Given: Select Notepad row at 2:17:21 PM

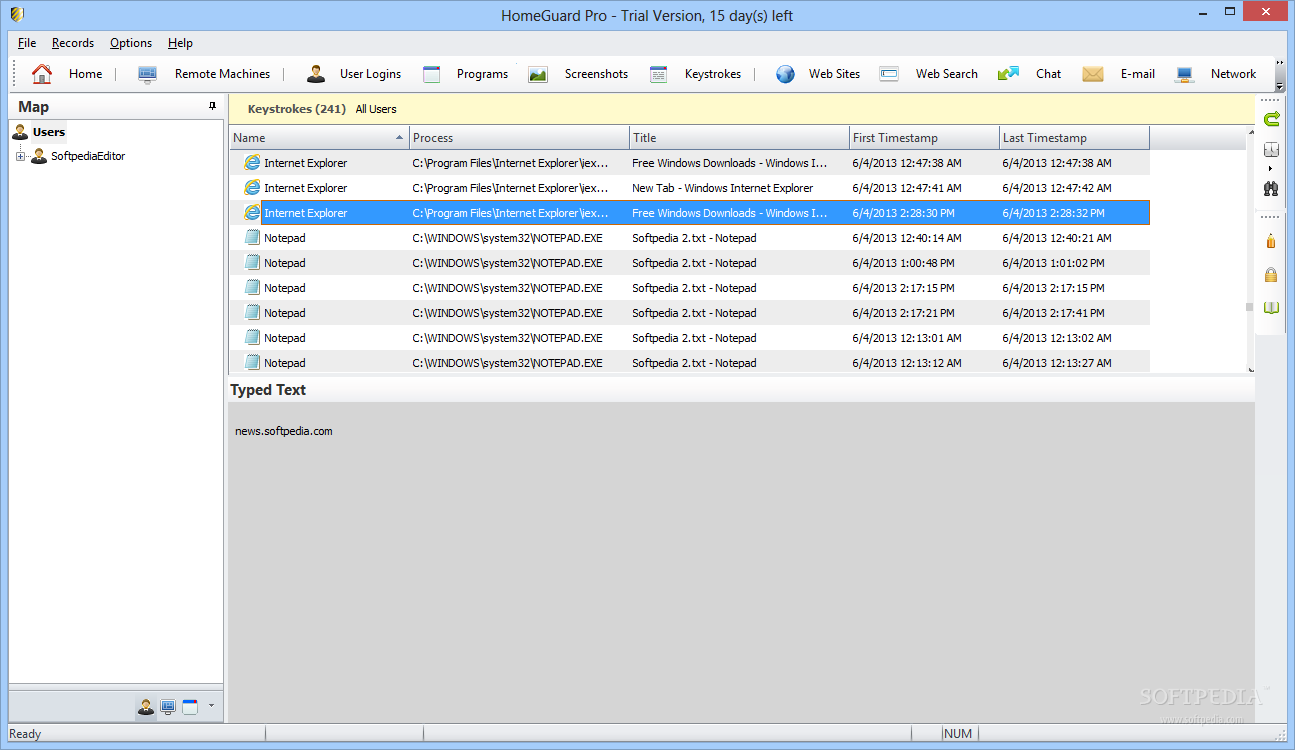Looking at the screenshot, I should (x=690, y=313).
